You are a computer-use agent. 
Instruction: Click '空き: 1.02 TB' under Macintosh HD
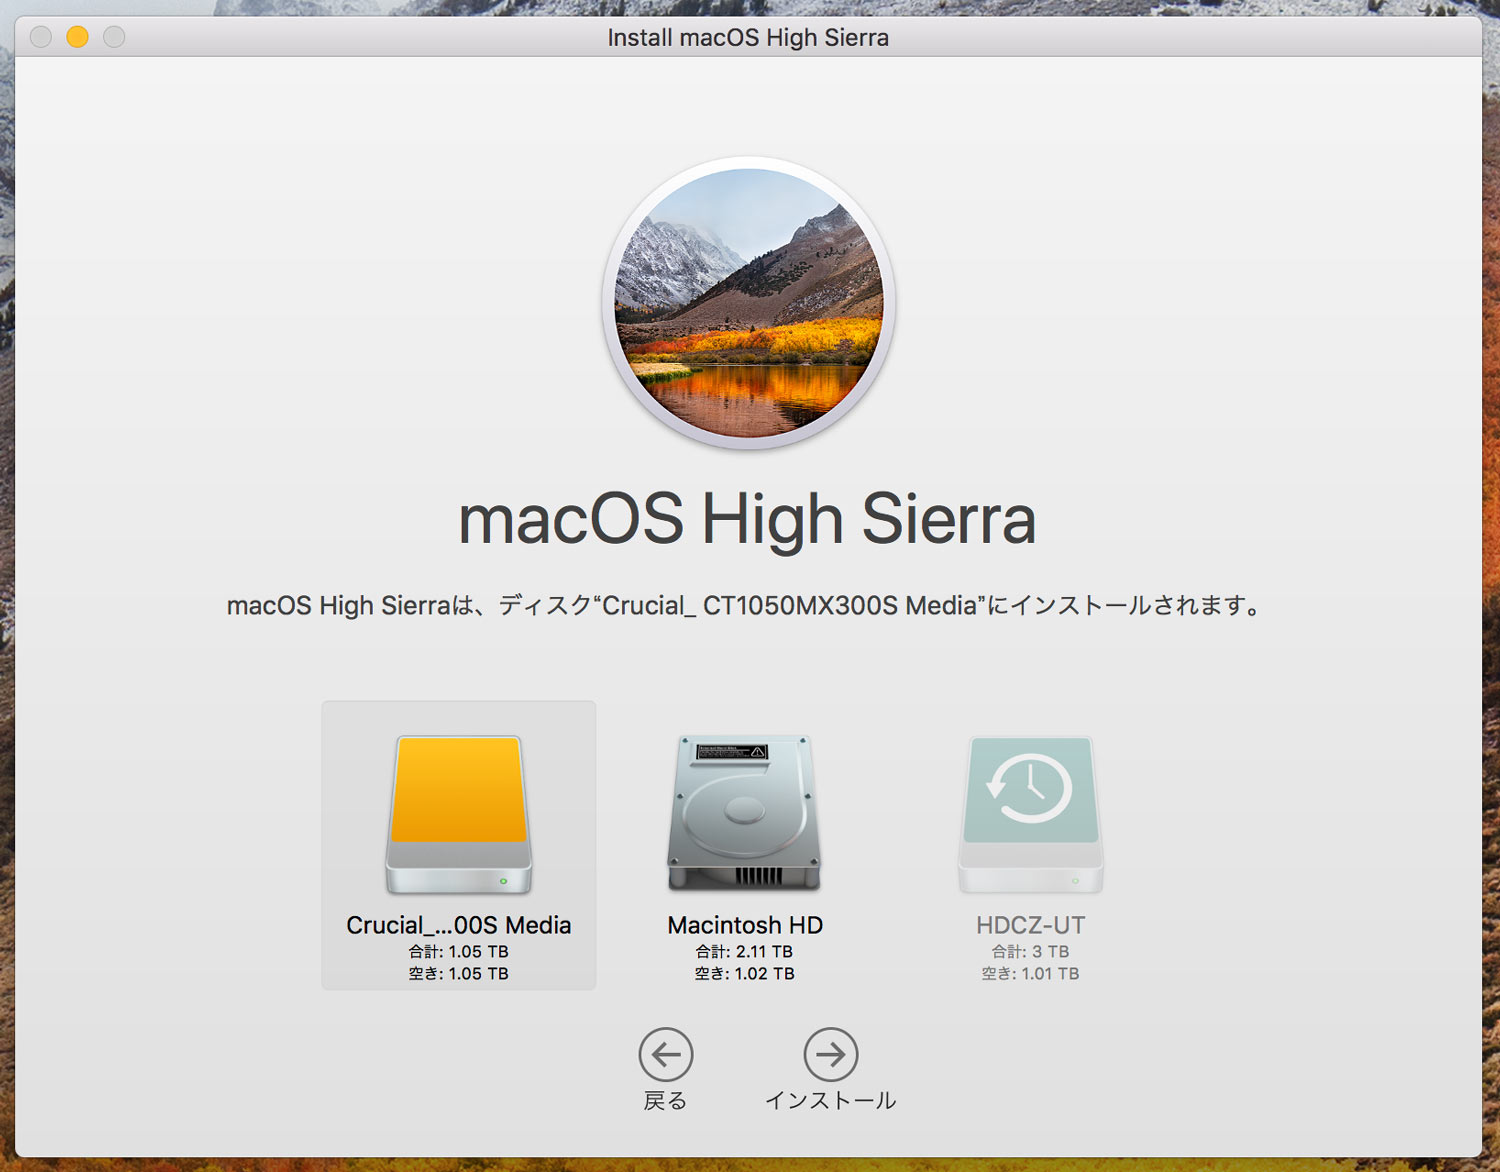pos(745,974)
